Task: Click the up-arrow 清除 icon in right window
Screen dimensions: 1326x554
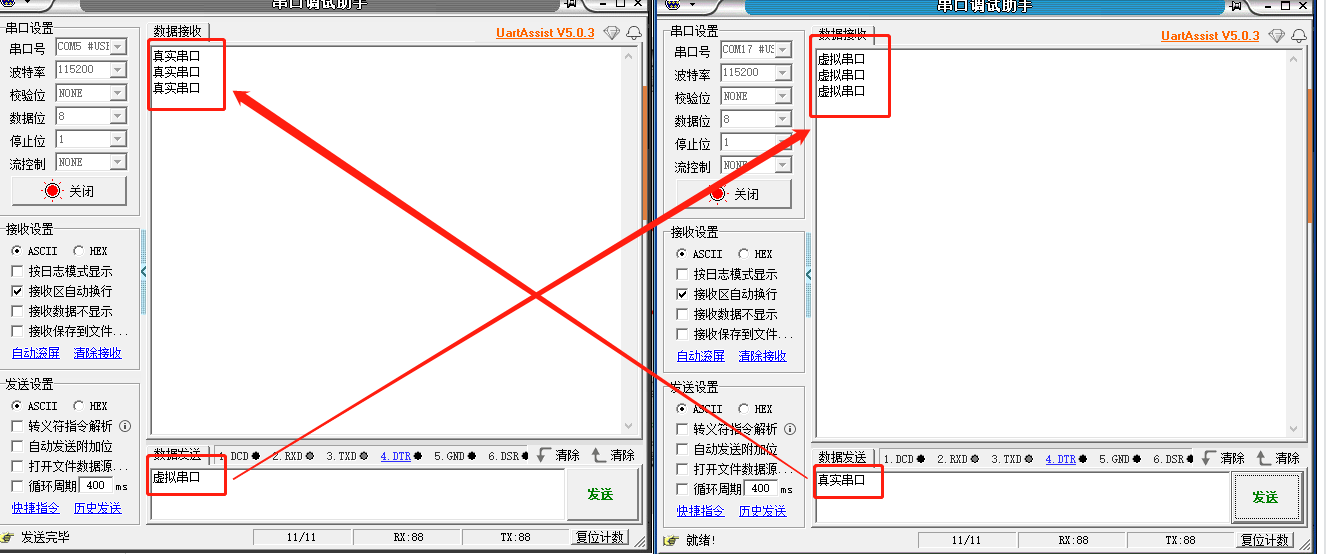Action: pyautogui.click(x=1265, y=458)
